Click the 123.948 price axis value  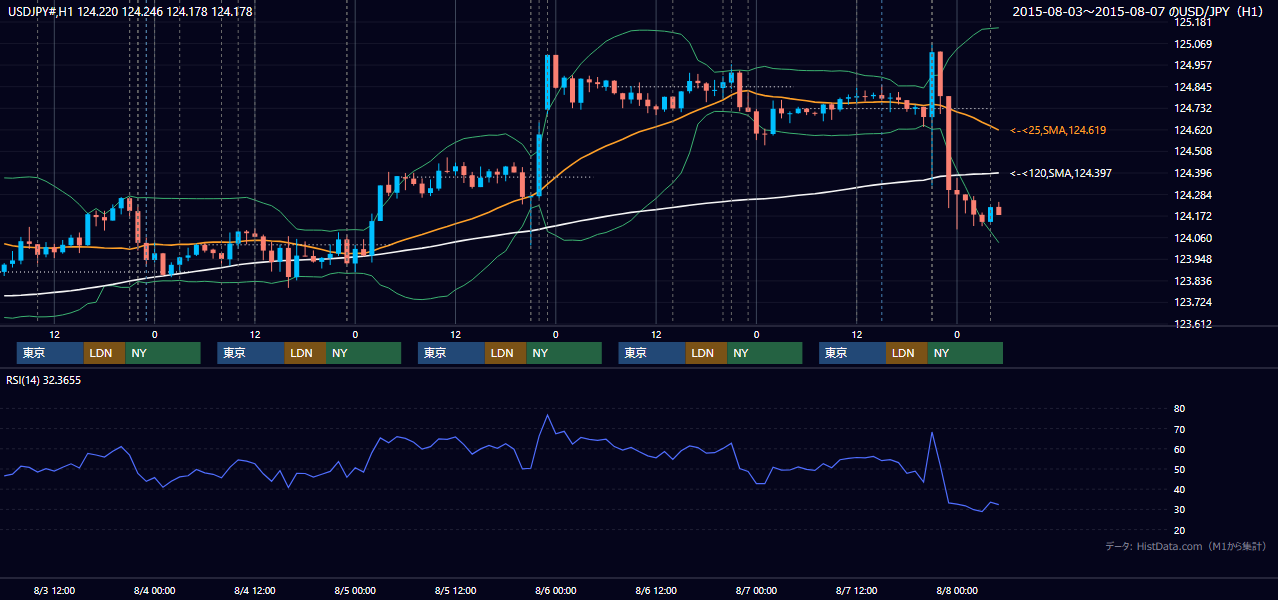pos(1193,259)
